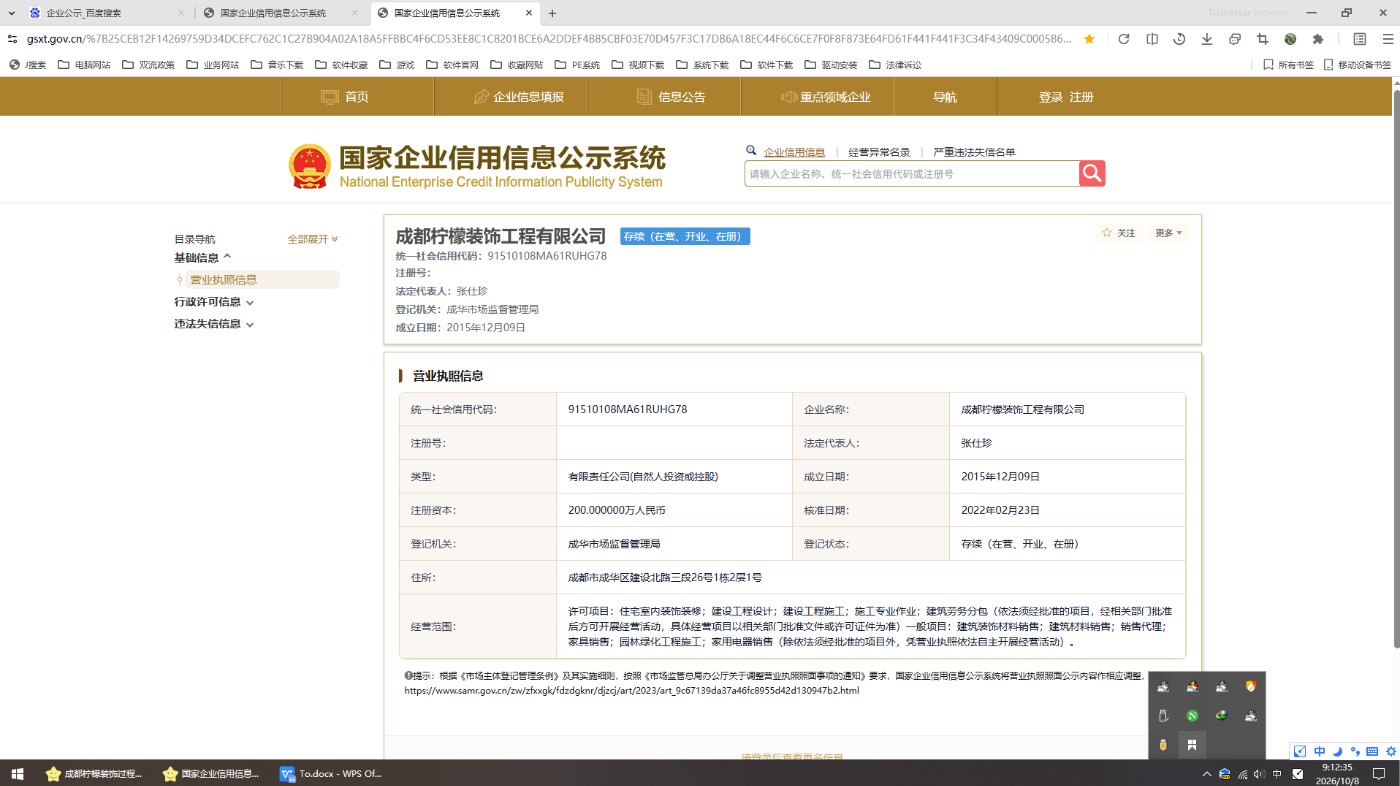This screenshot has width=1400, height=786.
Task: Go to 首页 in the navigation bar
Action: pyautogui.click(x=345, y=97)
